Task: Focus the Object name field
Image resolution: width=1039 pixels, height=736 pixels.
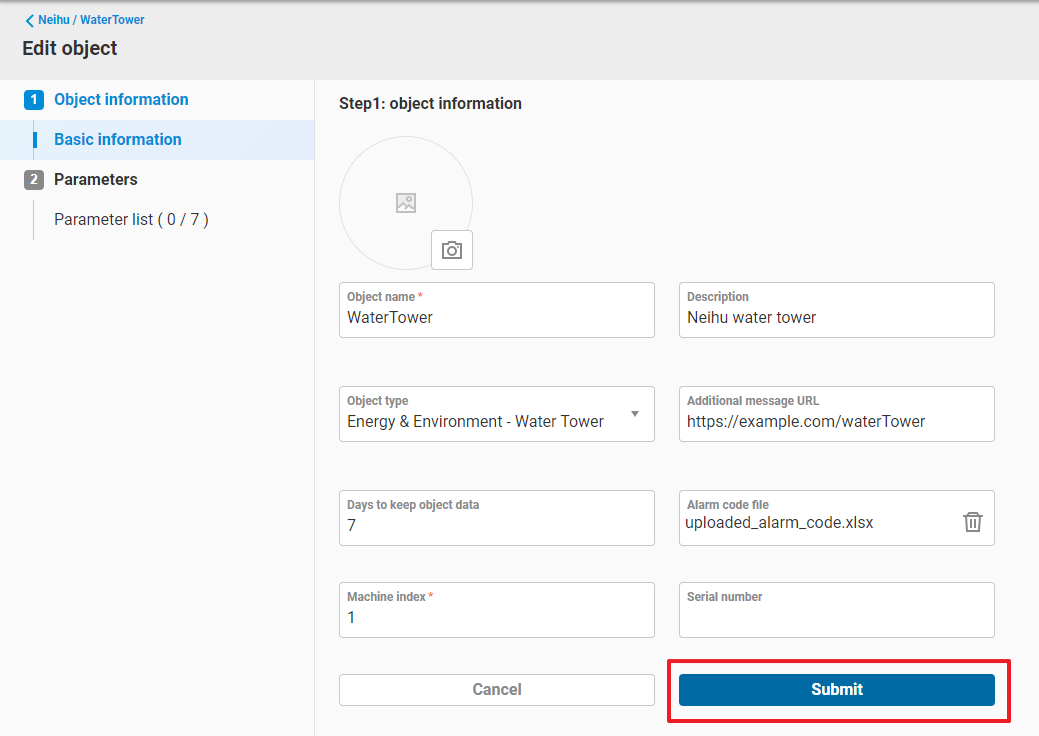Action: pyautogui.click(x=496, y=317)
